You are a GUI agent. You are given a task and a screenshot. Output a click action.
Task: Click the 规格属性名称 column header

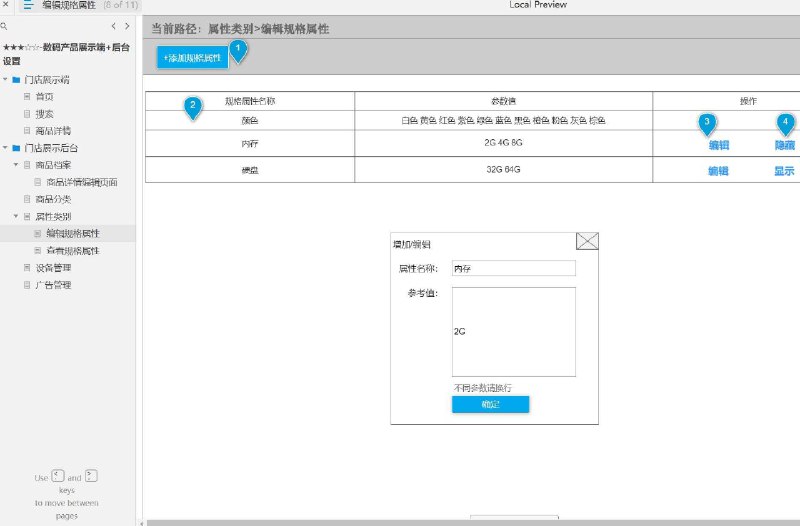[x=250, y=101]
